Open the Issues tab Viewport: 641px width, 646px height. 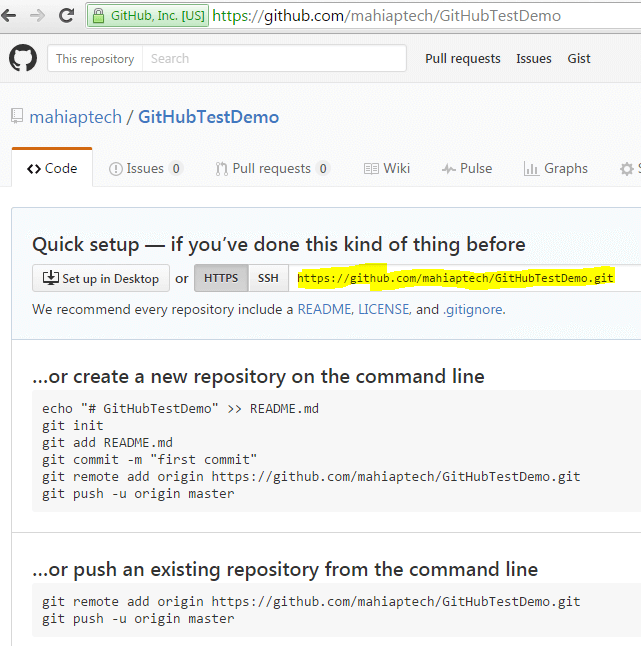(x=145, y=169)
